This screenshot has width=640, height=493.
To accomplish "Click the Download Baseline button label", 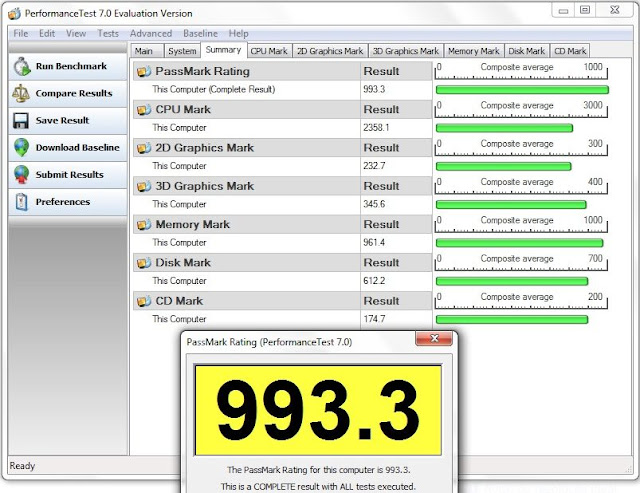I will (x=78, y=148).
